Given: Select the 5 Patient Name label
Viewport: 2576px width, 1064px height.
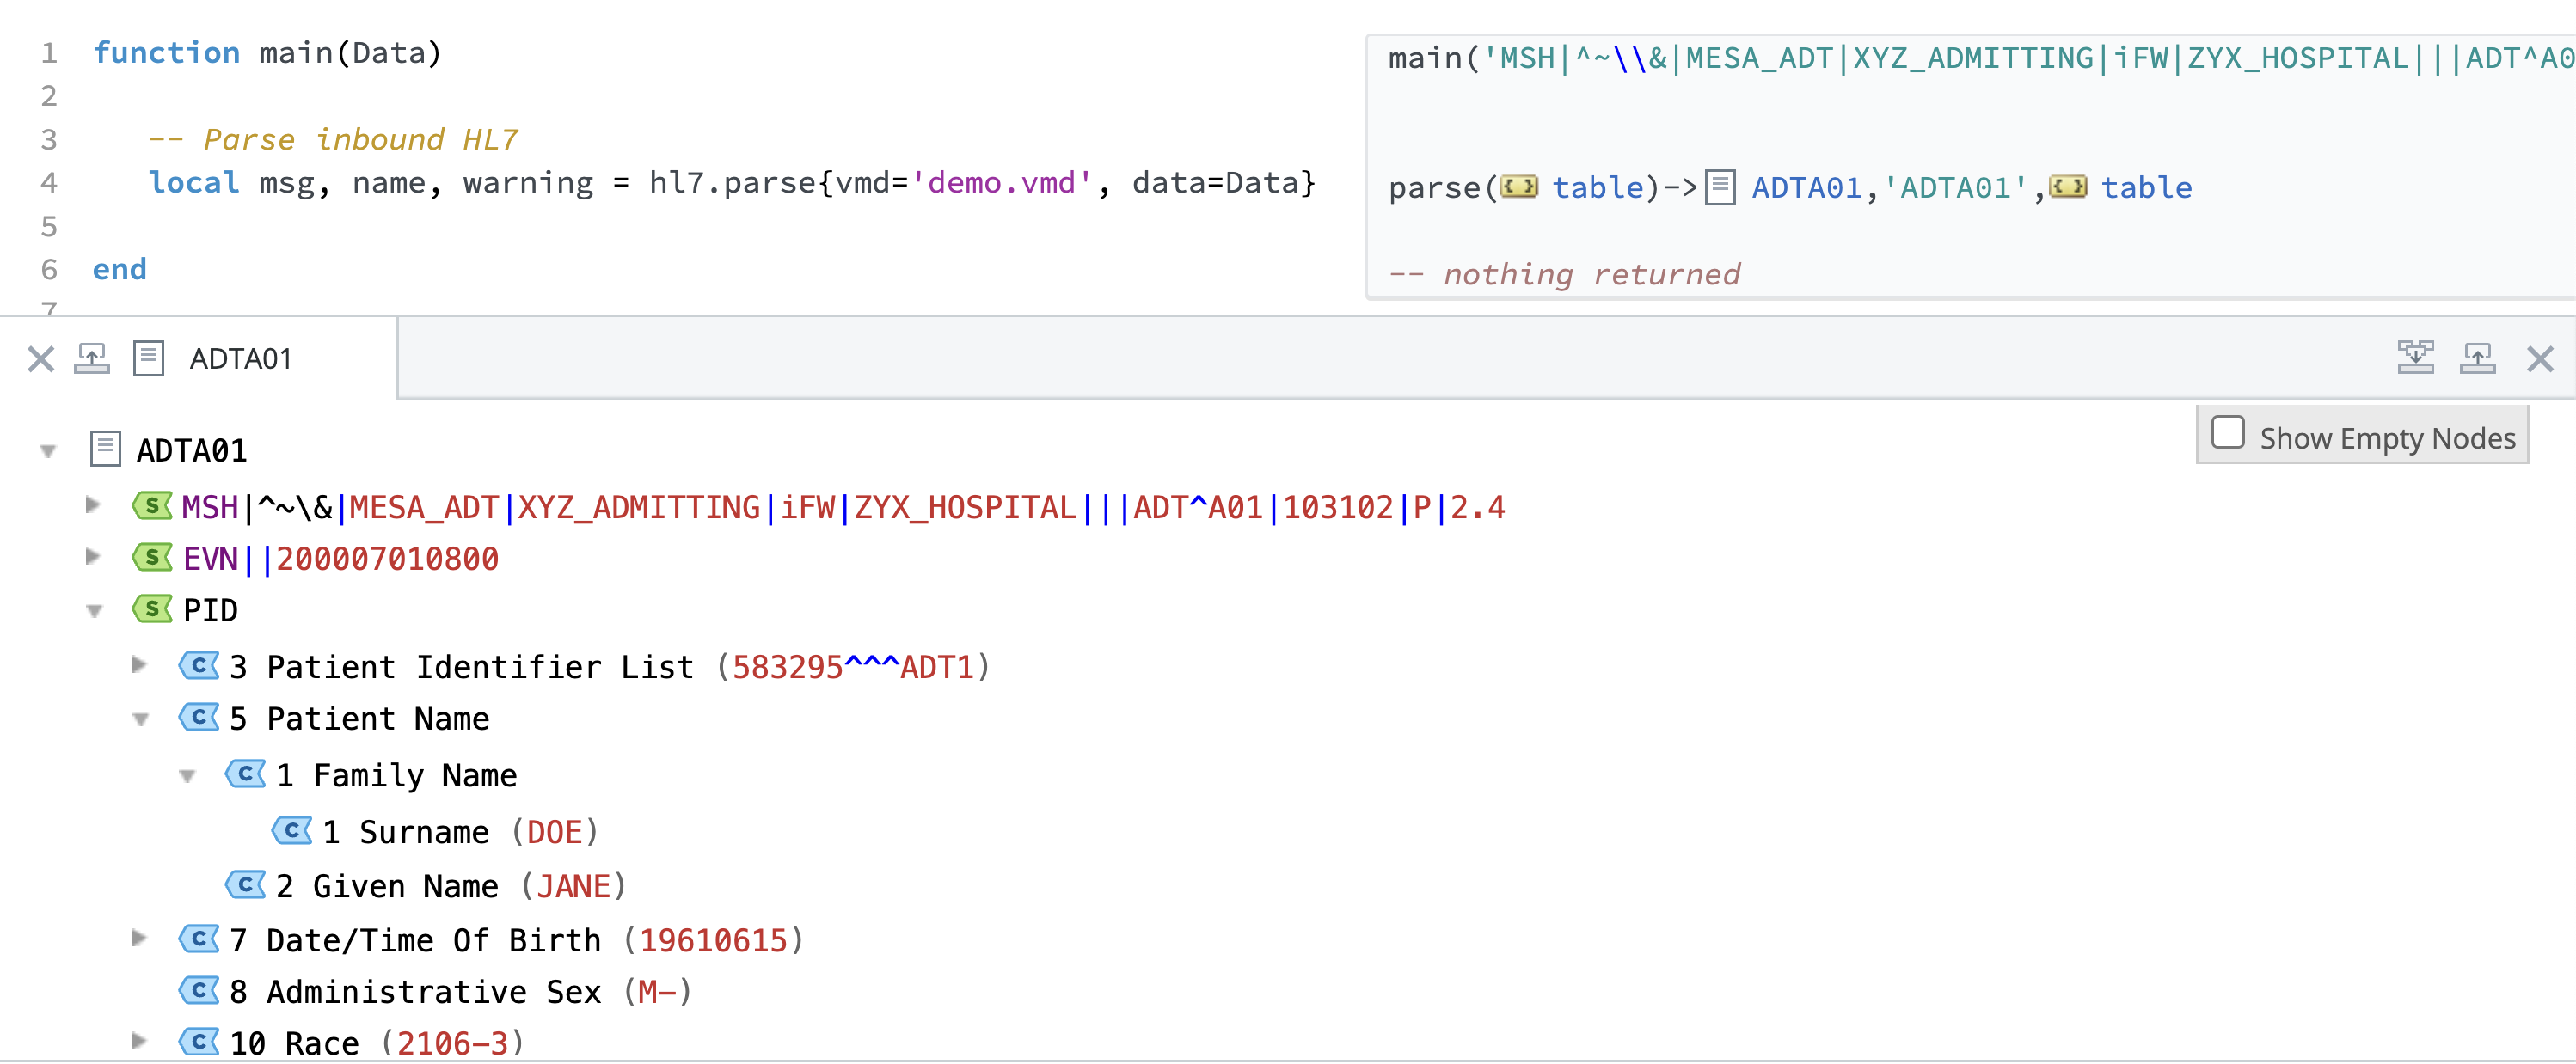Looking at the screenshot, I should (x=359, y=719).
